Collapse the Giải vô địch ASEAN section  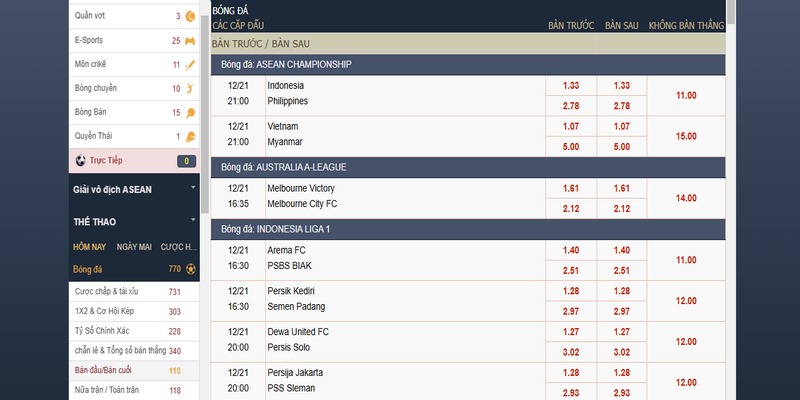[x=192, y=188]
